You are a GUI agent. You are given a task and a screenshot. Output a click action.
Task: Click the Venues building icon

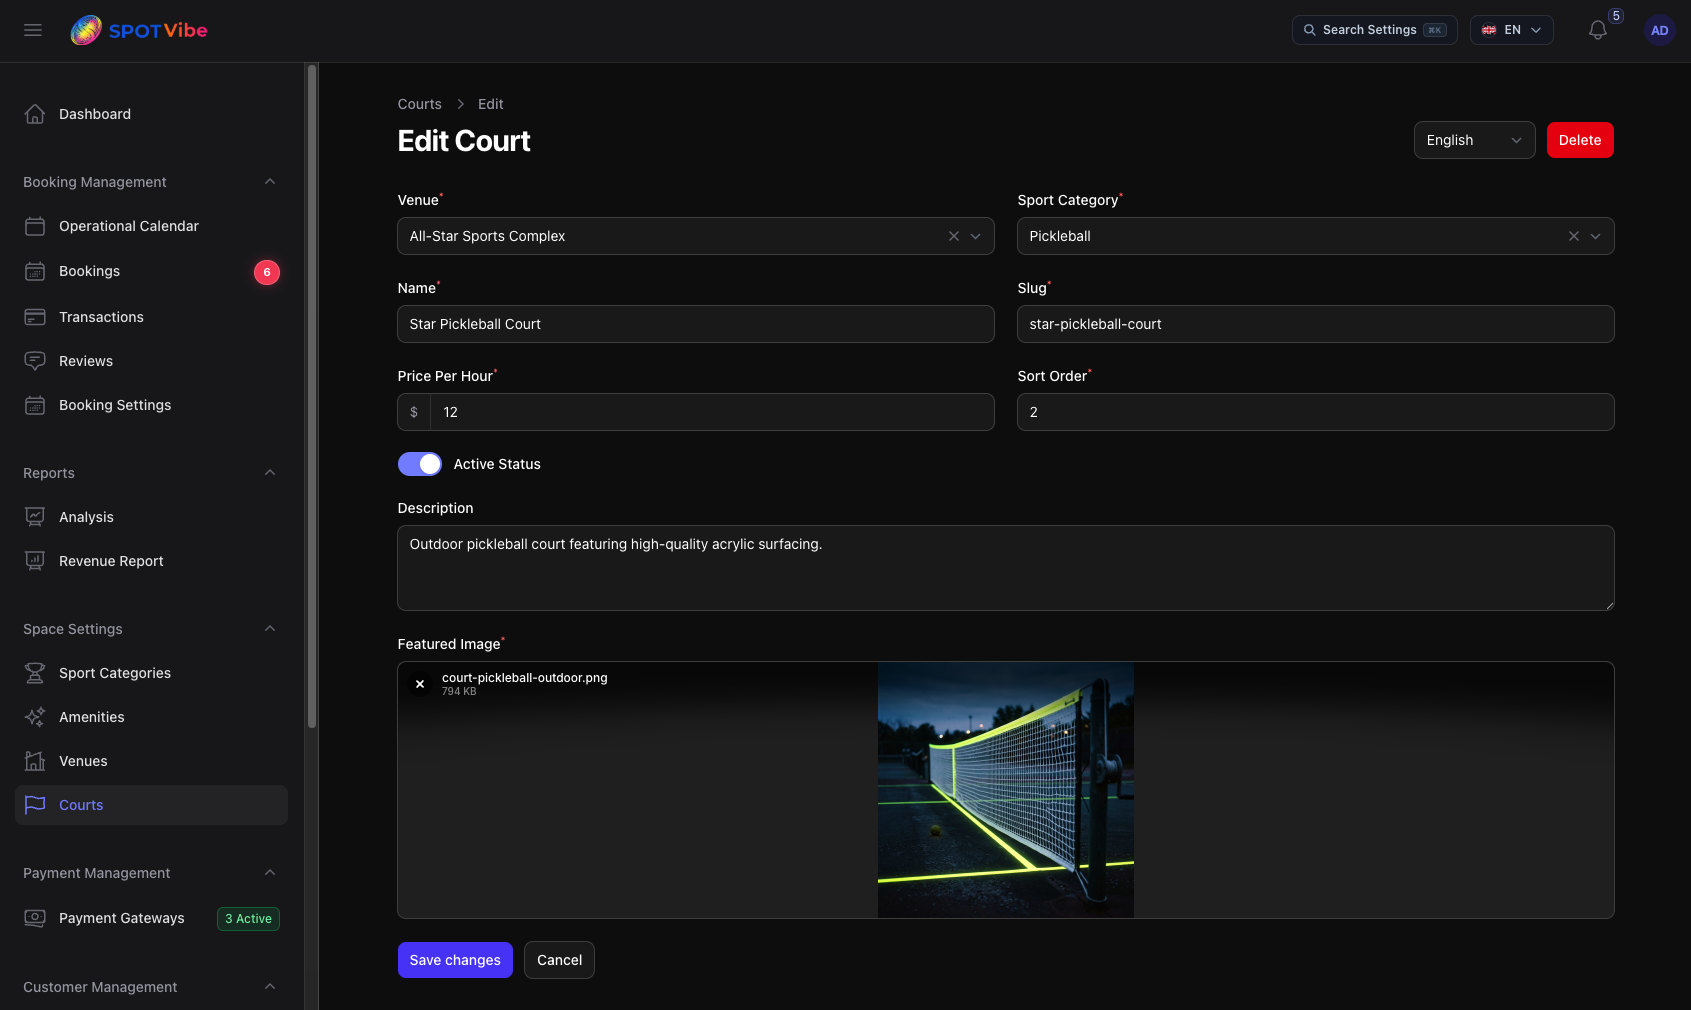[35, 761]
